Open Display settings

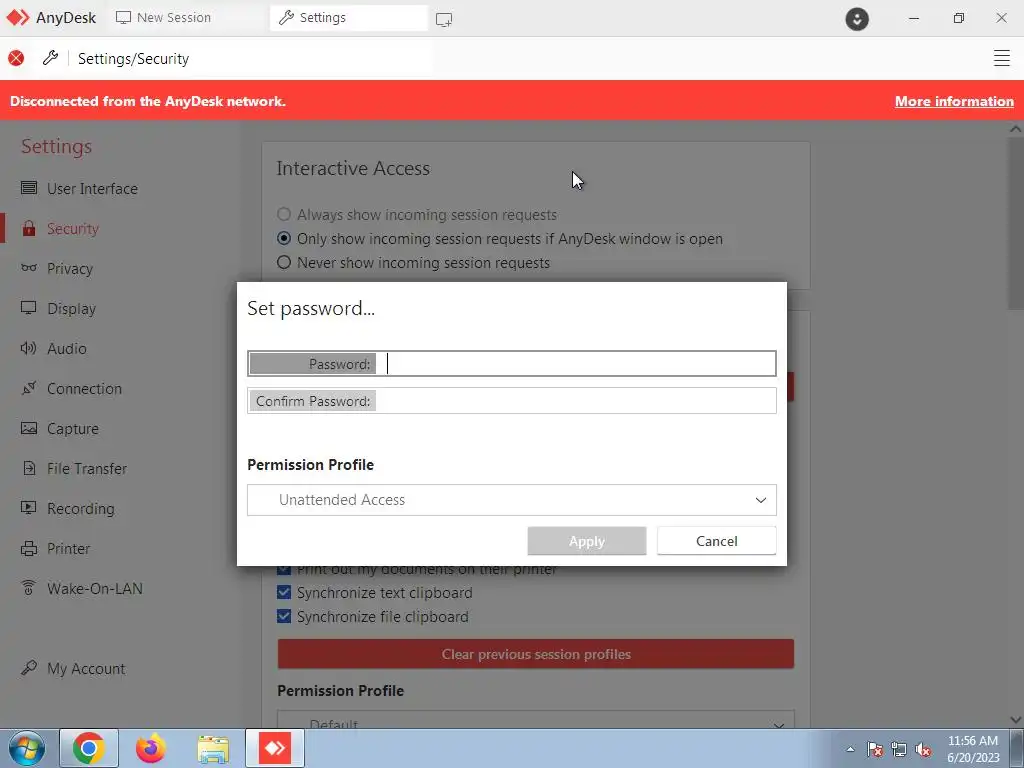tap(71, 308)
